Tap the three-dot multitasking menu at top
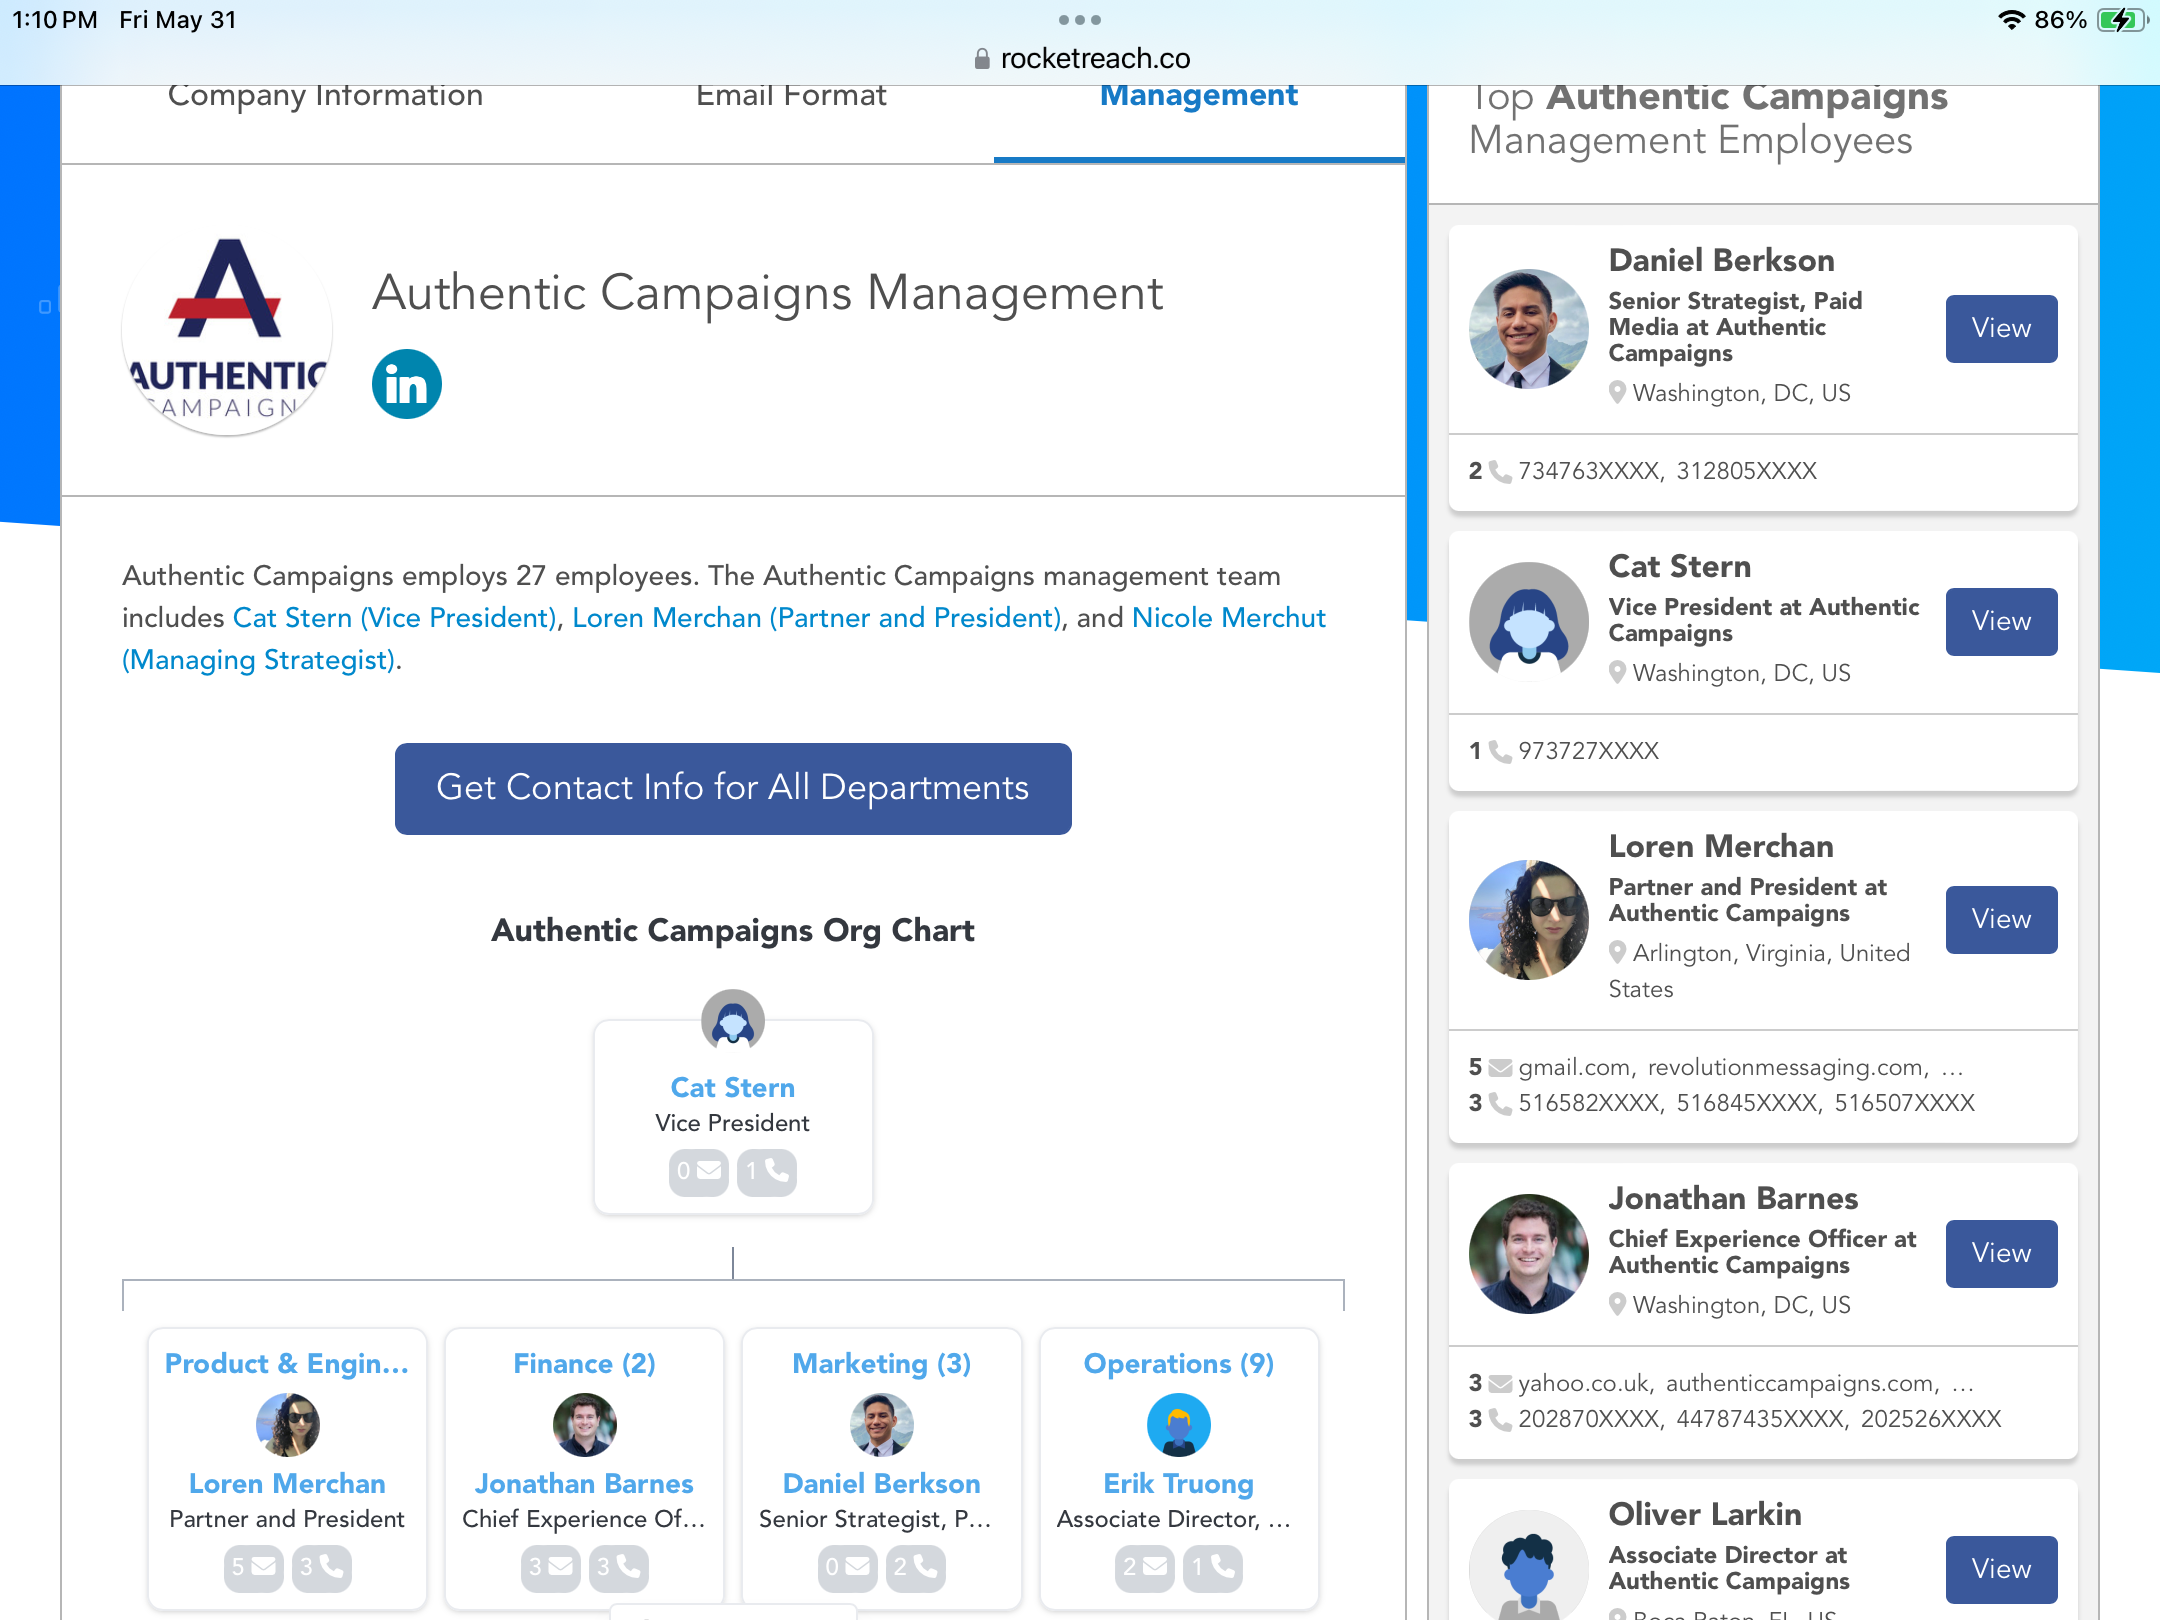Image resolution: width=2160 pixels, height=1620 pixels. 1080,20
